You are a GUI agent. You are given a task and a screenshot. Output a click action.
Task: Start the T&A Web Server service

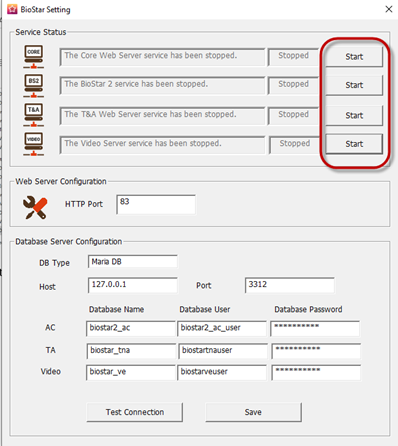[x=354, y=115]
